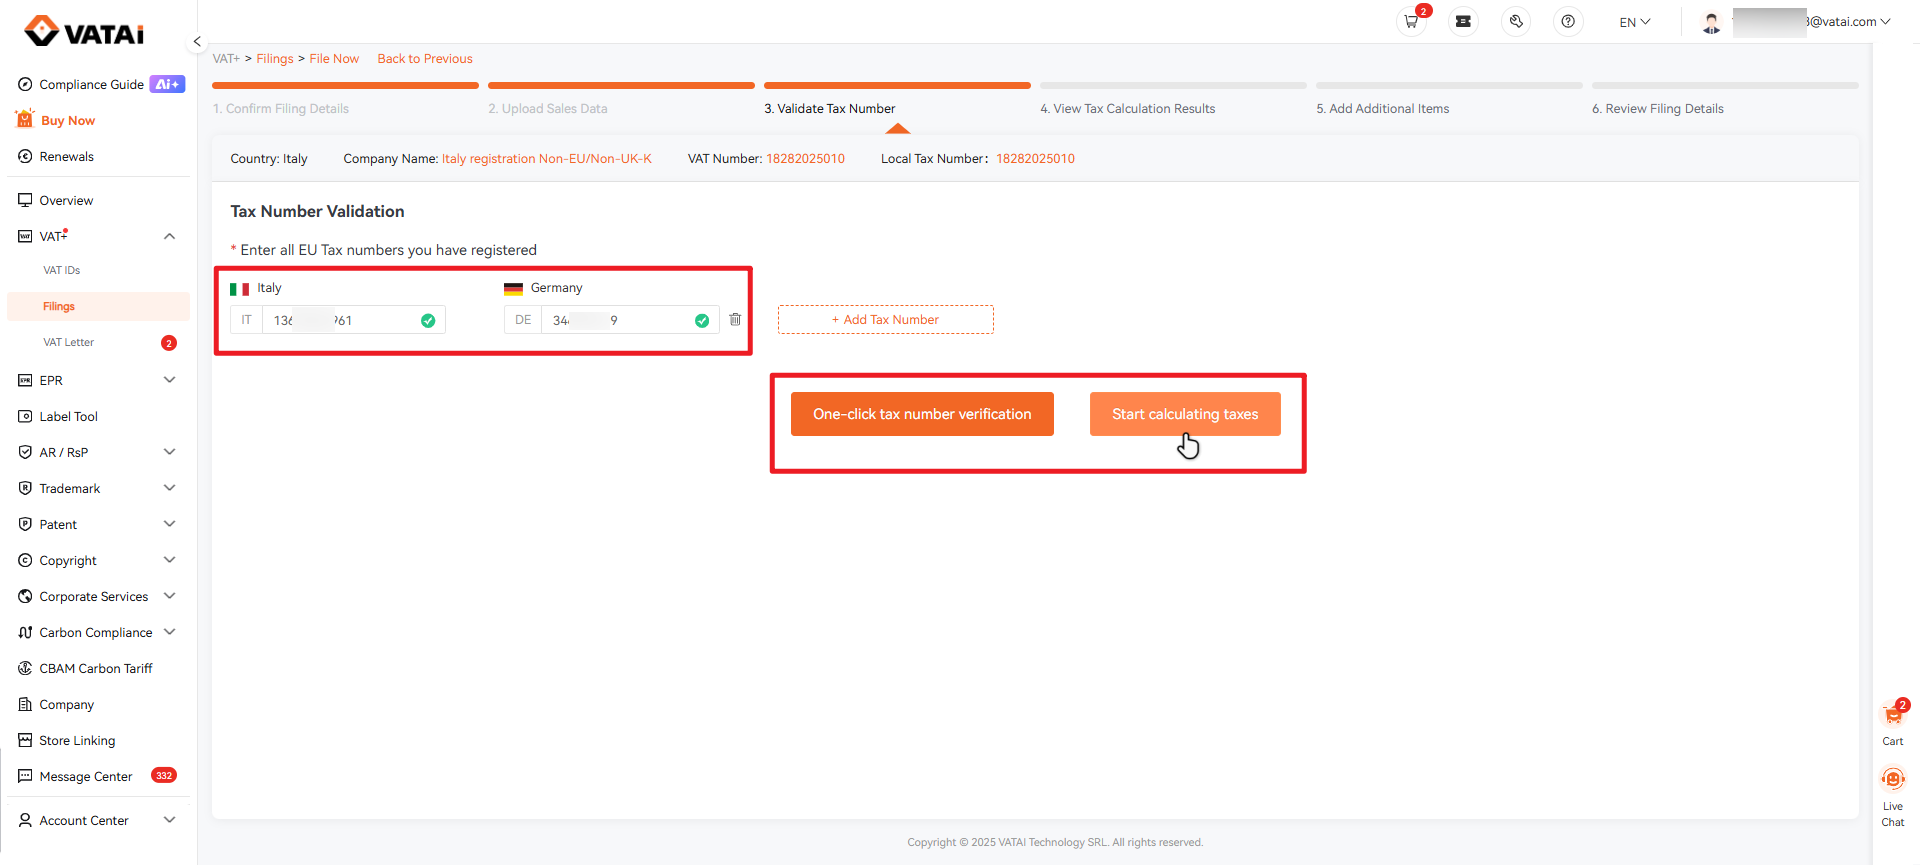Collapse the left sidebar panel
This screenshot has height=865, width=1920.
pos(197,42)
